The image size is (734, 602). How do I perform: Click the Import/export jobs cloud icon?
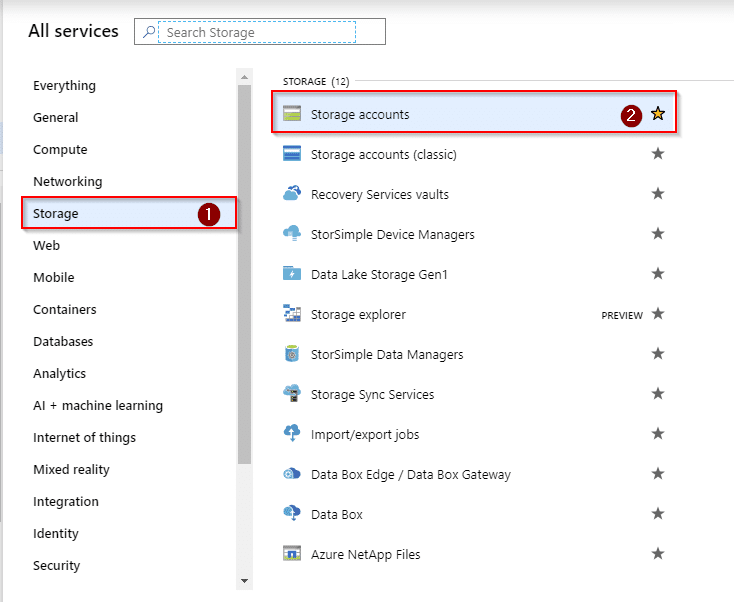[x=292, y=433]
